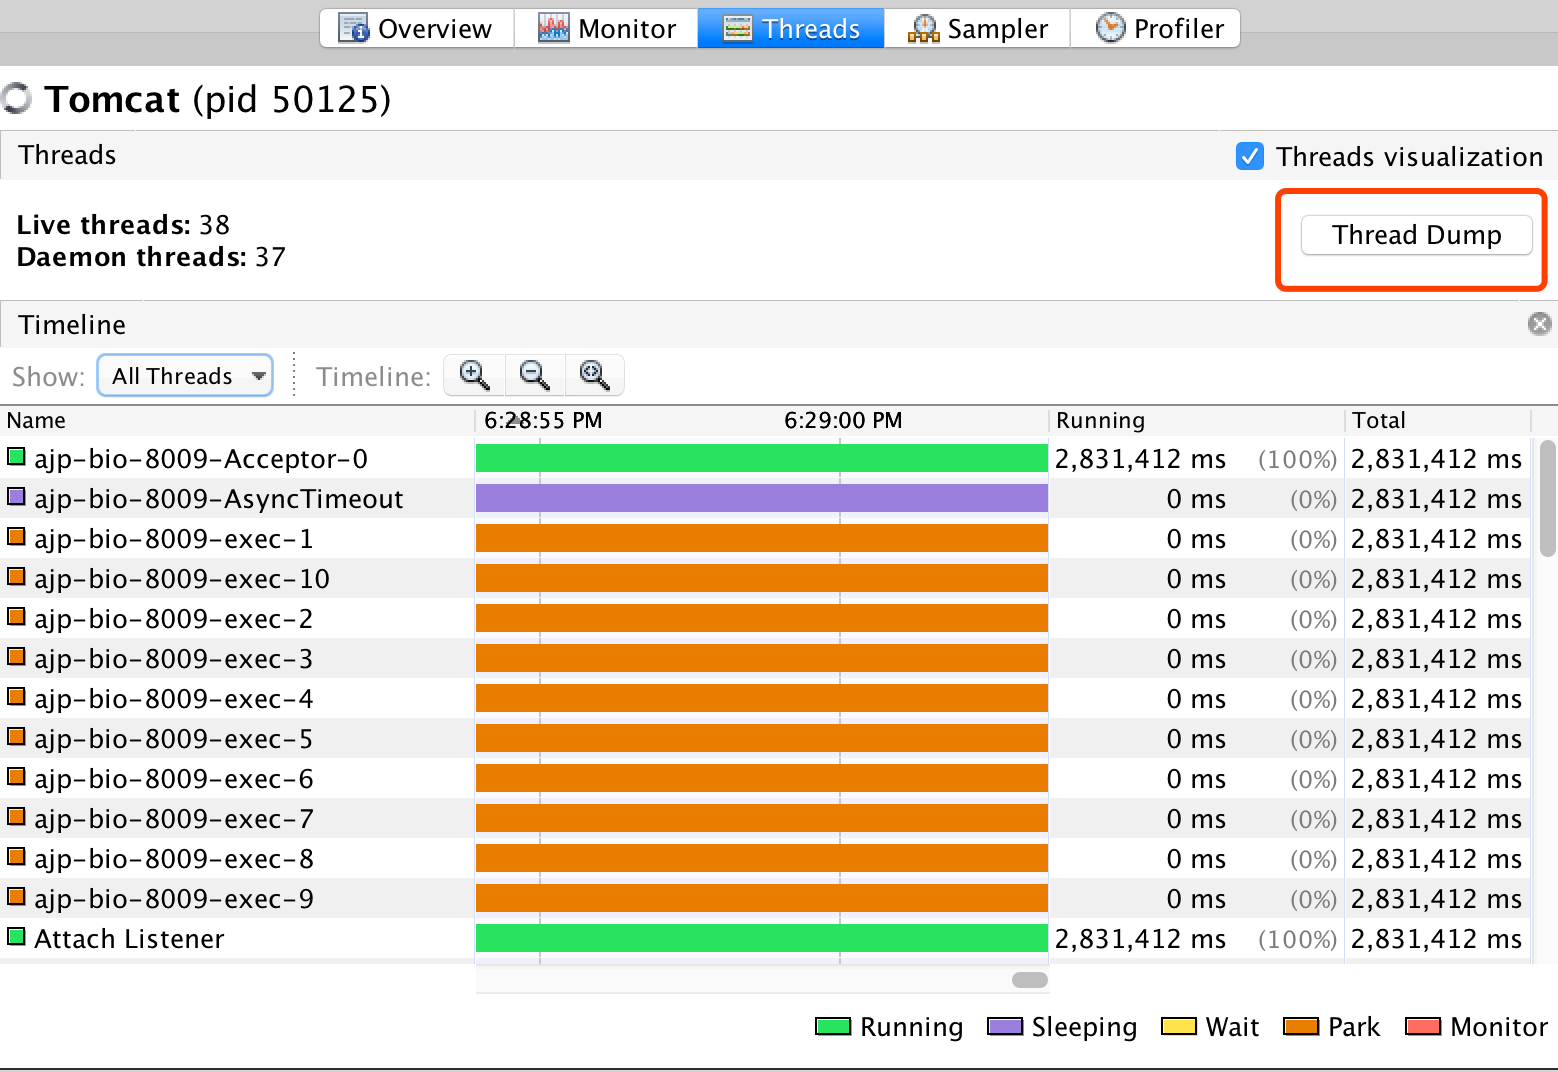Click the 6:28:55 PM timeline label
Image resolution: width=1558 pixels, height=1072 pixels.
543,420
